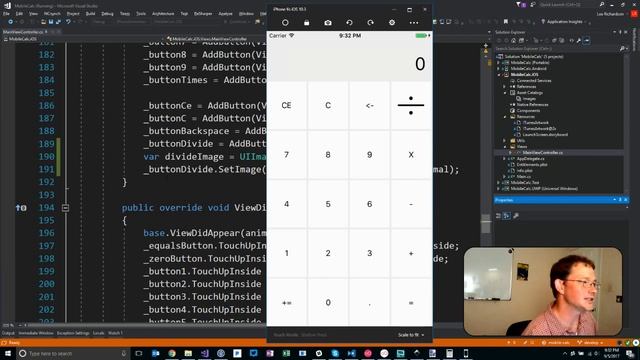The width and height of the screenshot is (640, 360).
Task: Expand the Utils folder node
Action: pyautogui.click(x=505, y=140)
